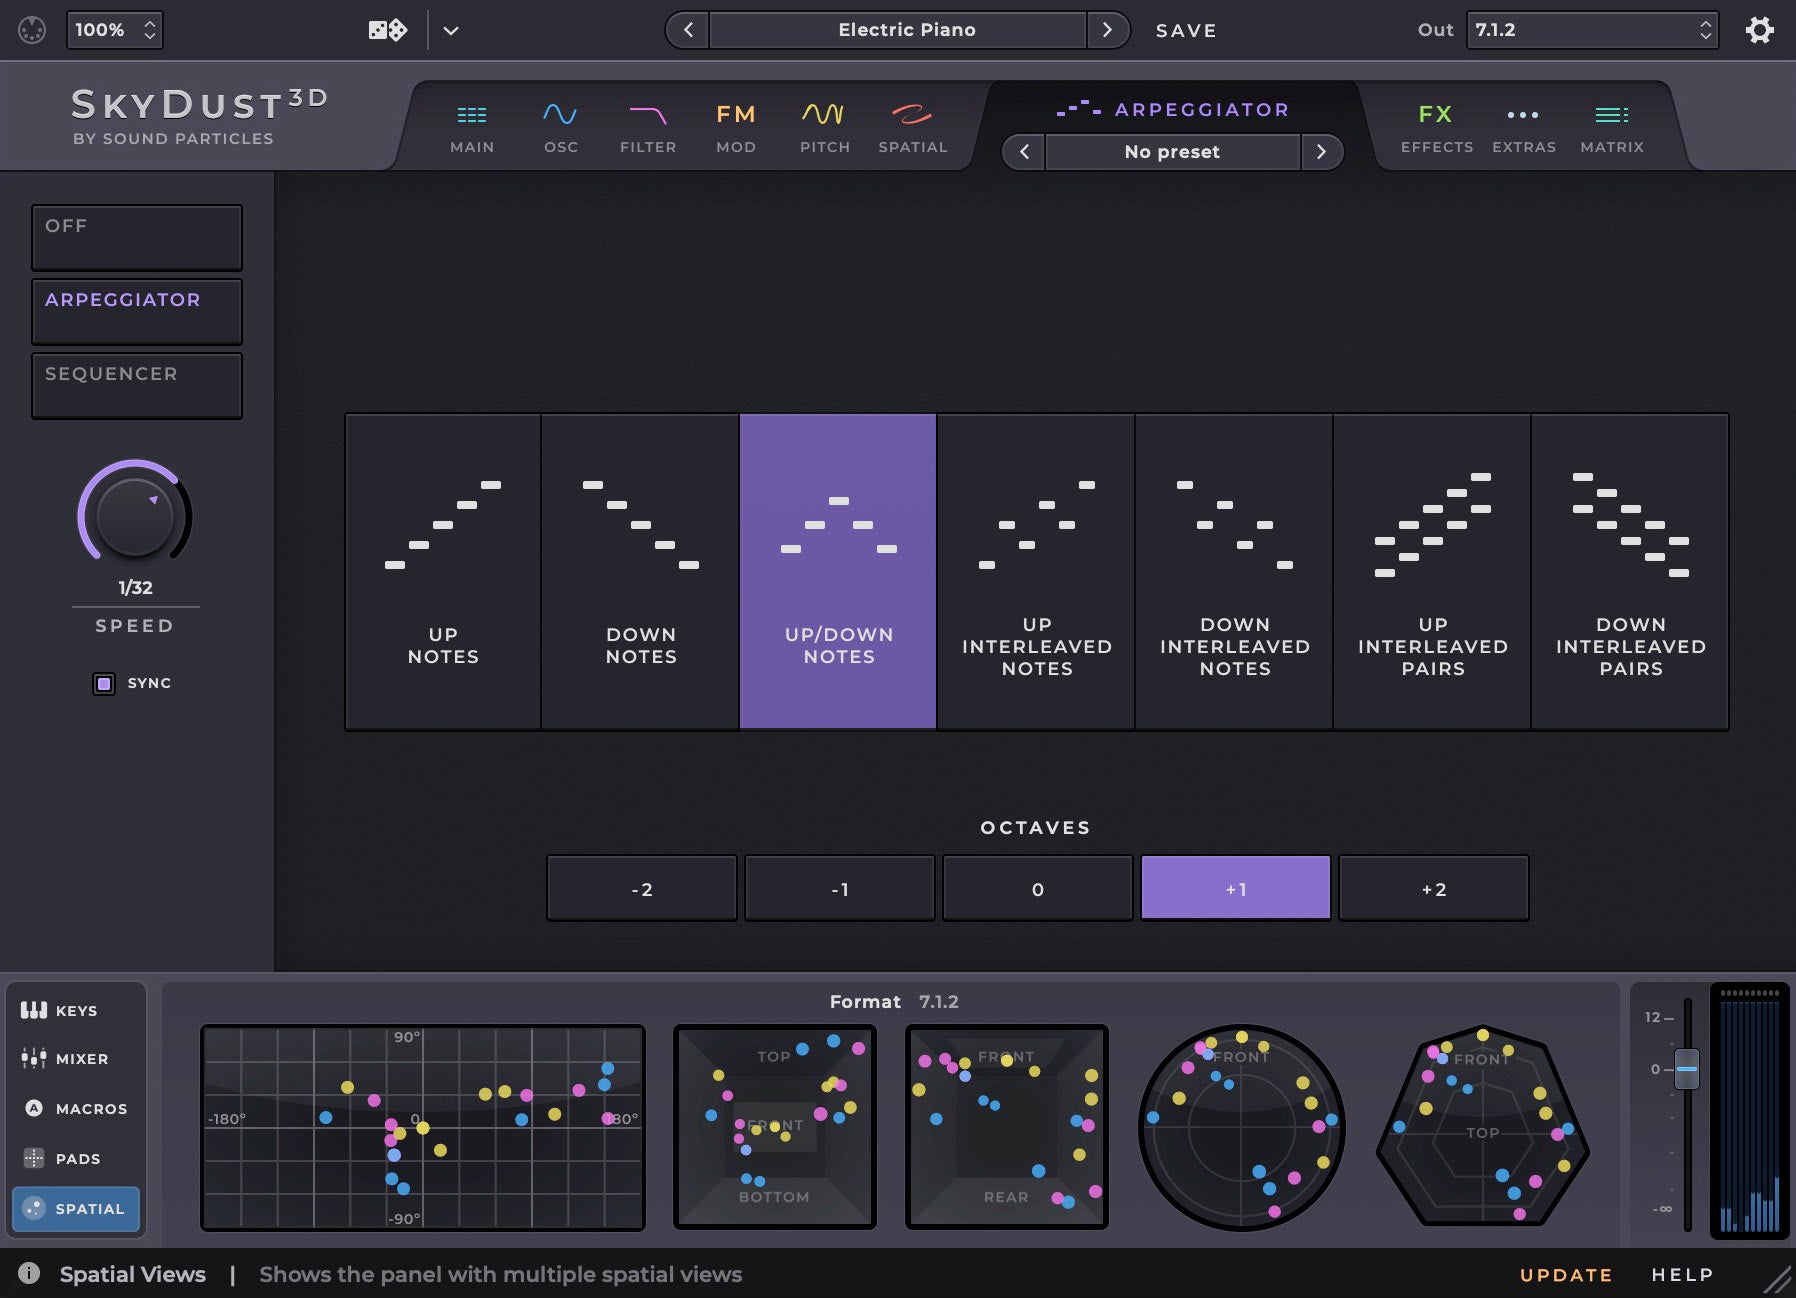Open the Matrix section
The height and width of the screenshot is (1298, 1796).
(1612, 125)
